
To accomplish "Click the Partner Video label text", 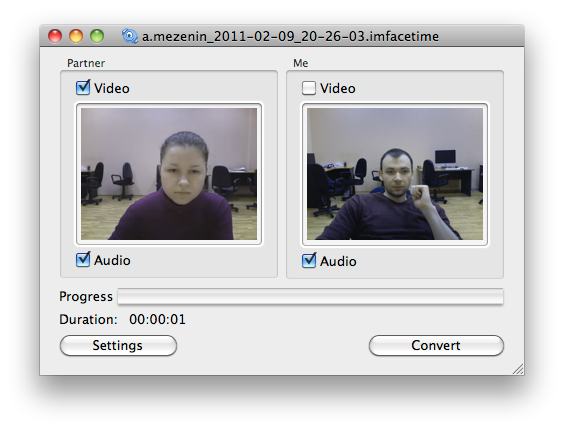I will pos(112,88).
